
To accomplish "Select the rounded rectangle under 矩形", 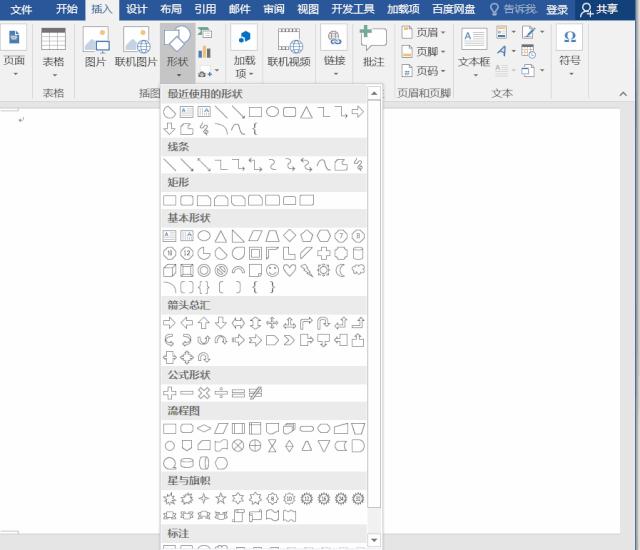I will (187, 200).
